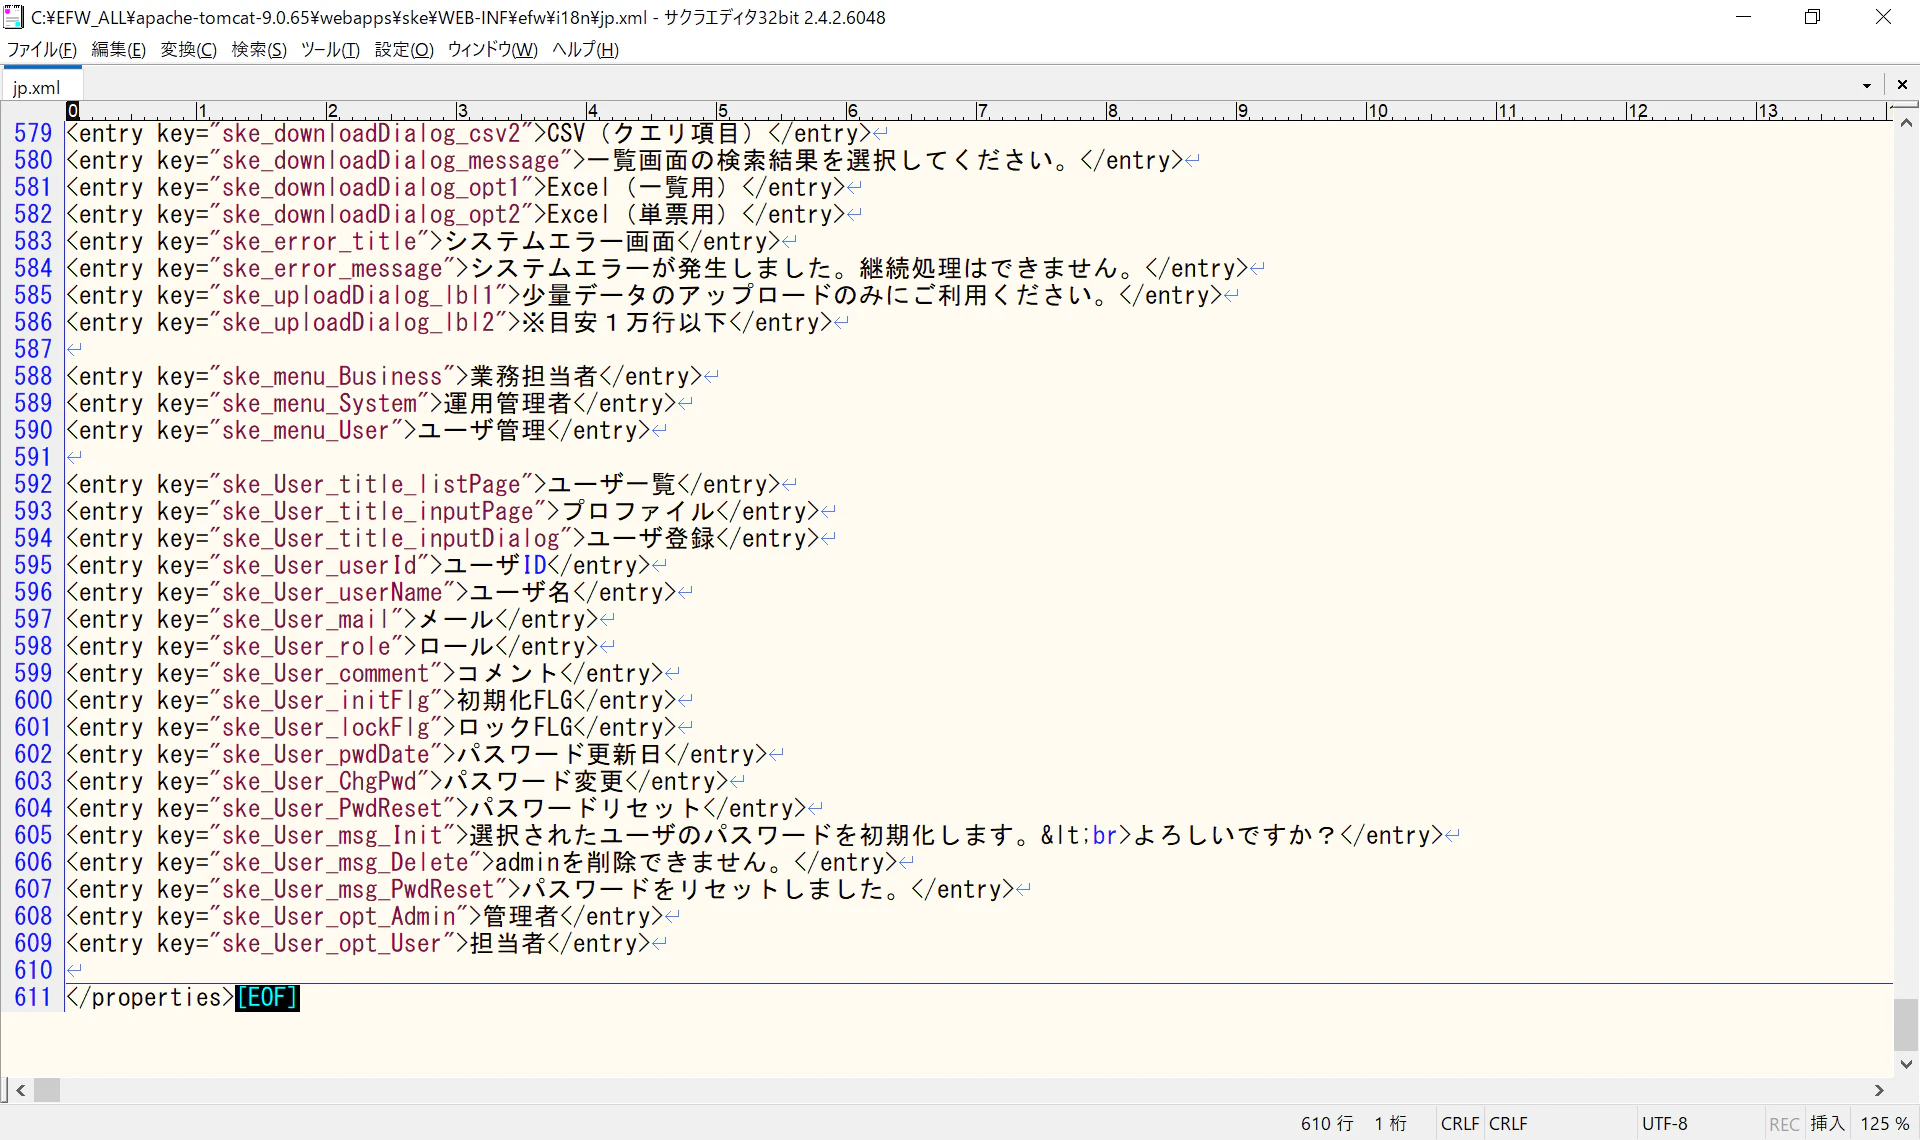Viewport: 1920px width, 1140px height.
Task: Open the 編集(E) menu
Action: (118, 50)
